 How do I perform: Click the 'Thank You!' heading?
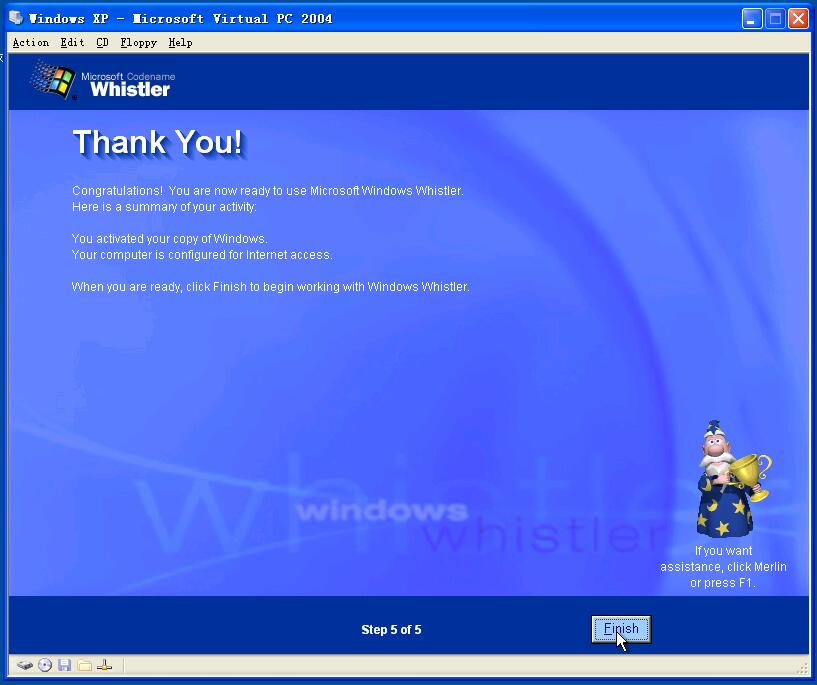coord(158,142)
